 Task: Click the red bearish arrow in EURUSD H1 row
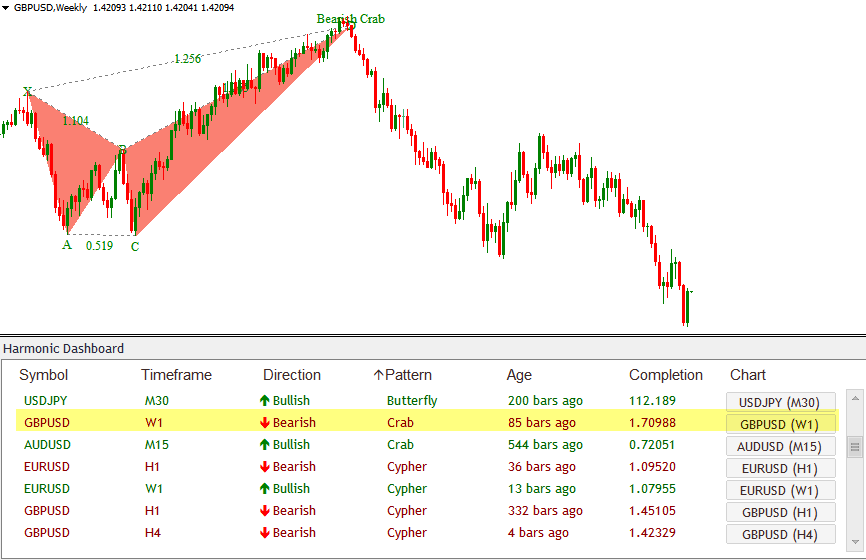264,467
